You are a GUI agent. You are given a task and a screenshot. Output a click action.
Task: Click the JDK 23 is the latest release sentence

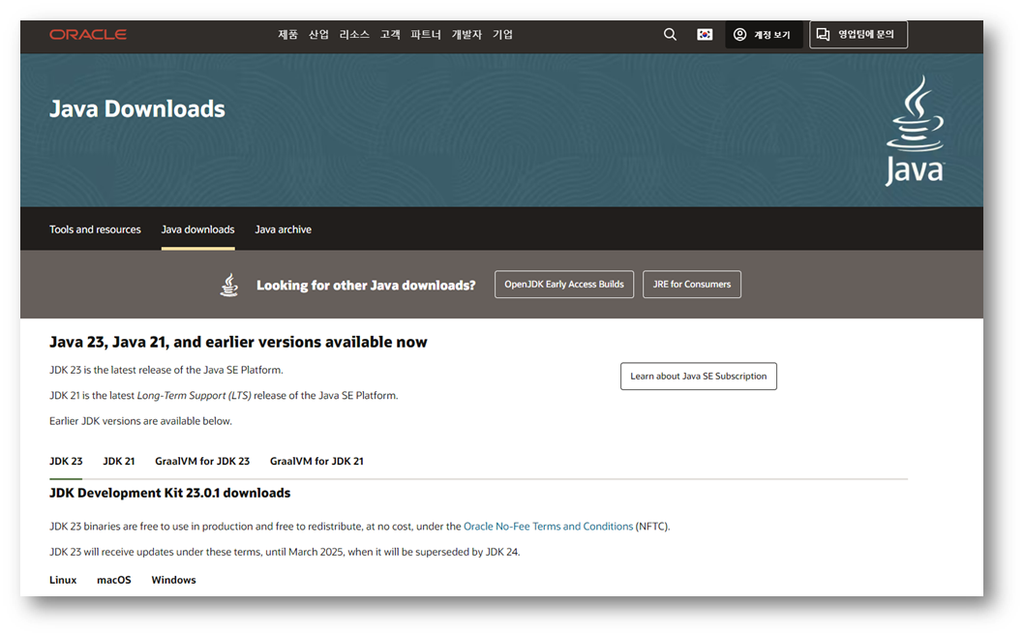click(167, 370)
